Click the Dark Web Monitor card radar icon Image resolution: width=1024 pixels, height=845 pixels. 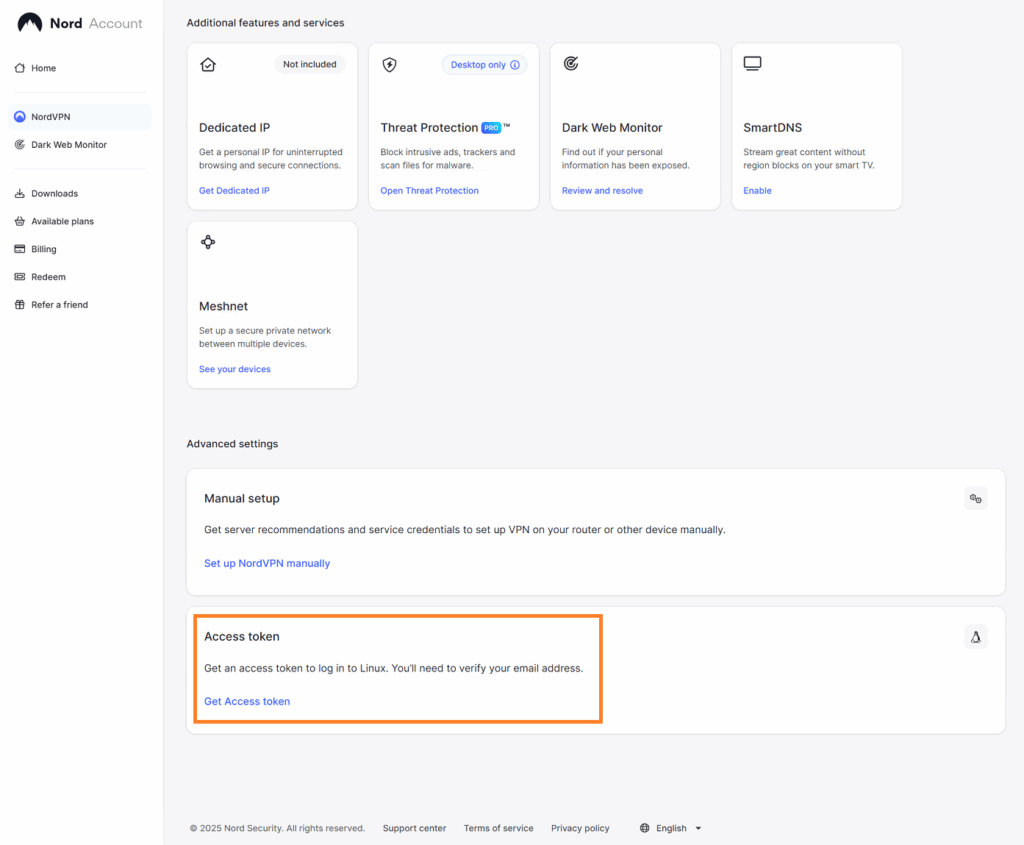click(571, 64)
